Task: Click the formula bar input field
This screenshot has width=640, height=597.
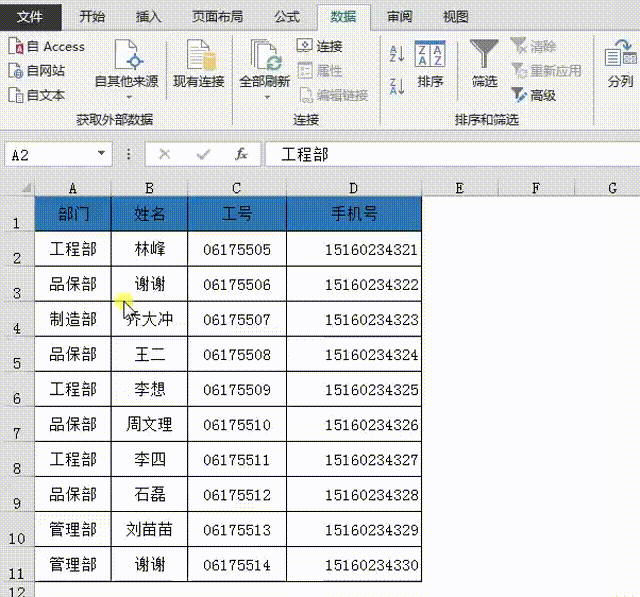Action: [450, 154]
